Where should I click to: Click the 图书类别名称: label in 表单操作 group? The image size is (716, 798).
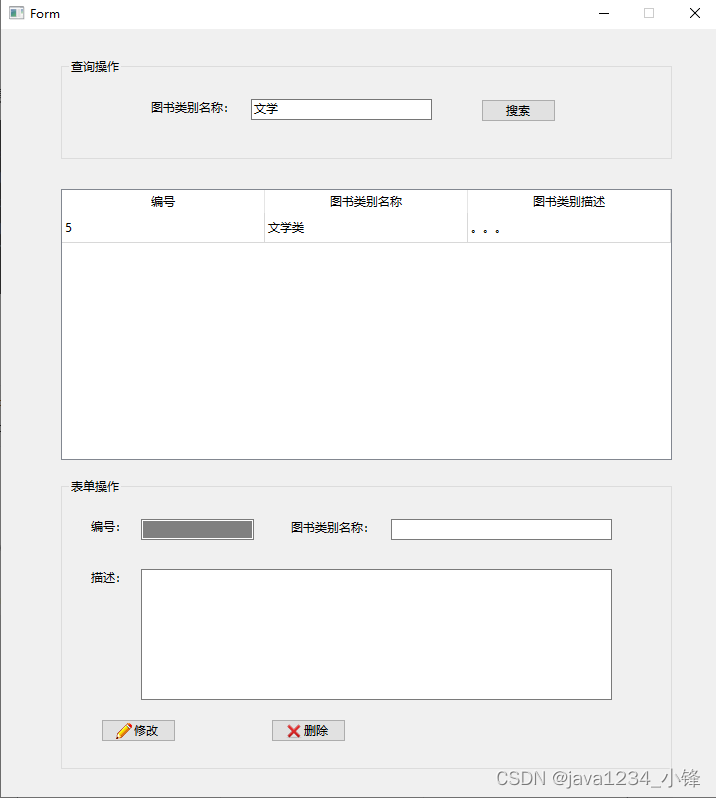pos(329,528)
